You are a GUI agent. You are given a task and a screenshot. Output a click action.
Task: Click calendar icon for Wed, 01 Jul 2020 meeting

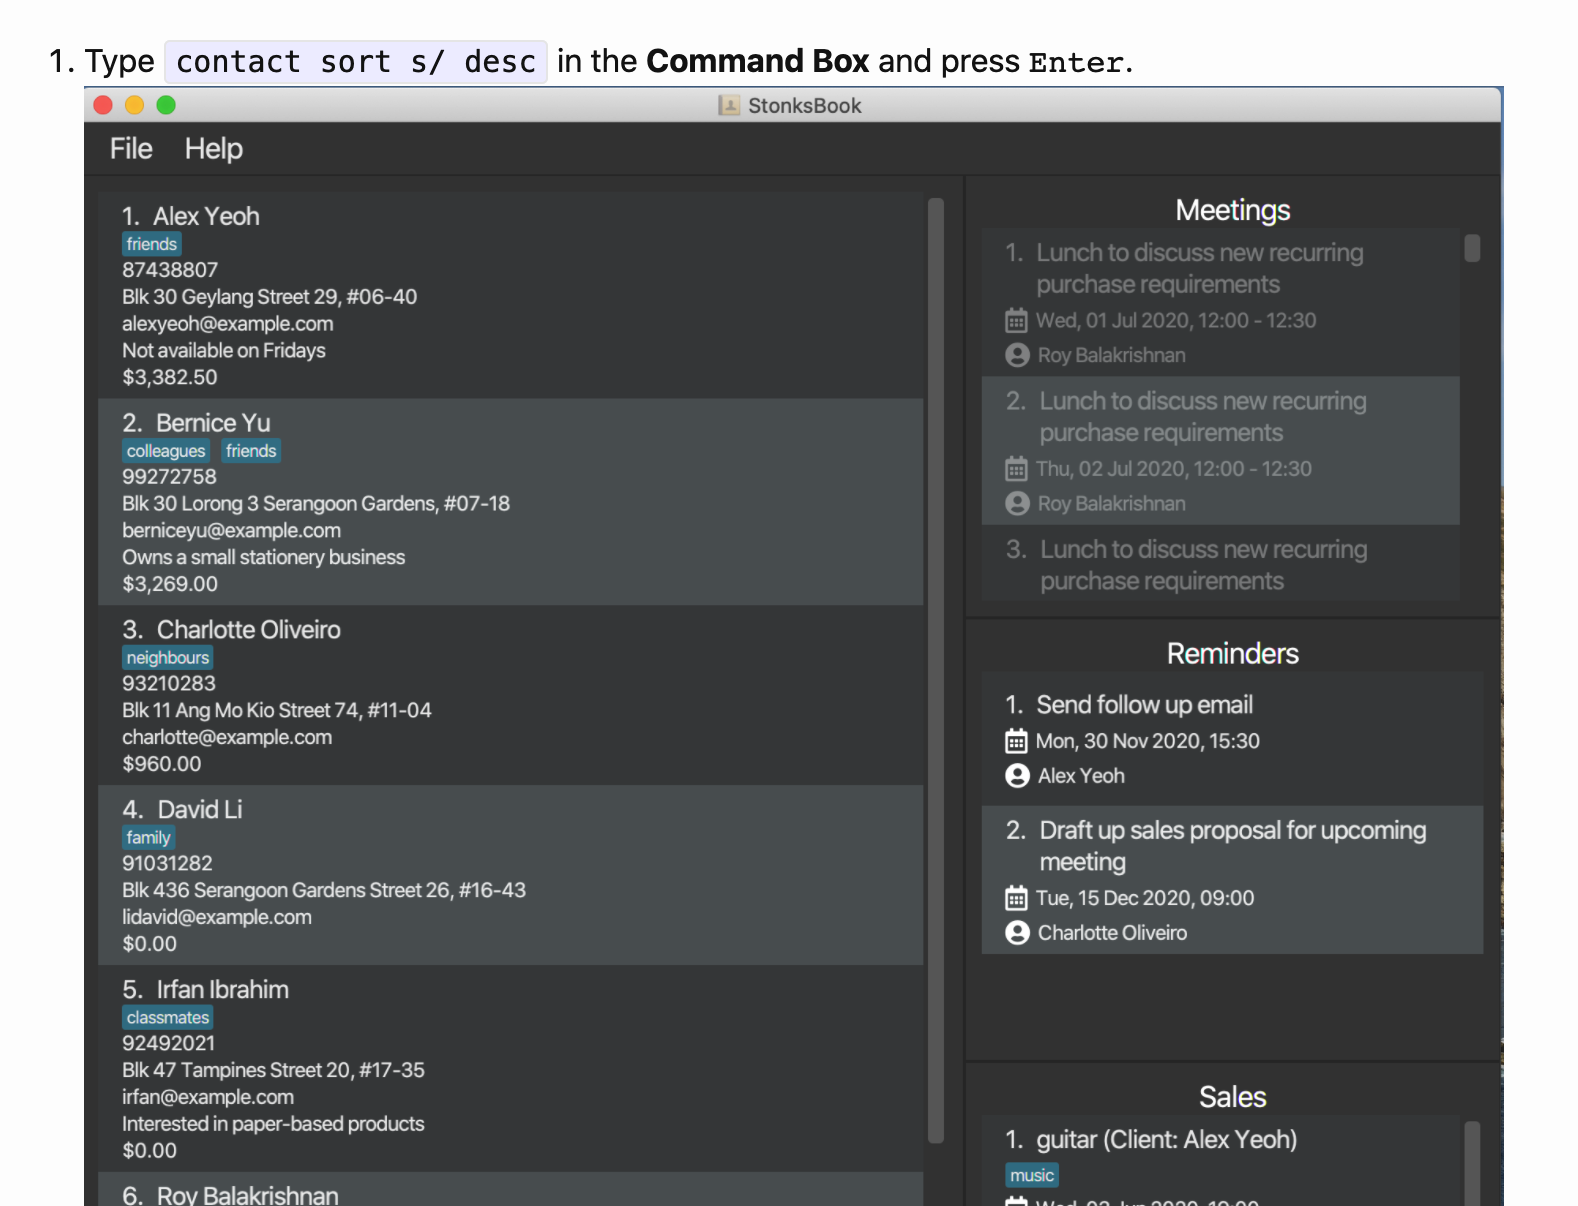pyautogui.click(x=1016, y=321)
